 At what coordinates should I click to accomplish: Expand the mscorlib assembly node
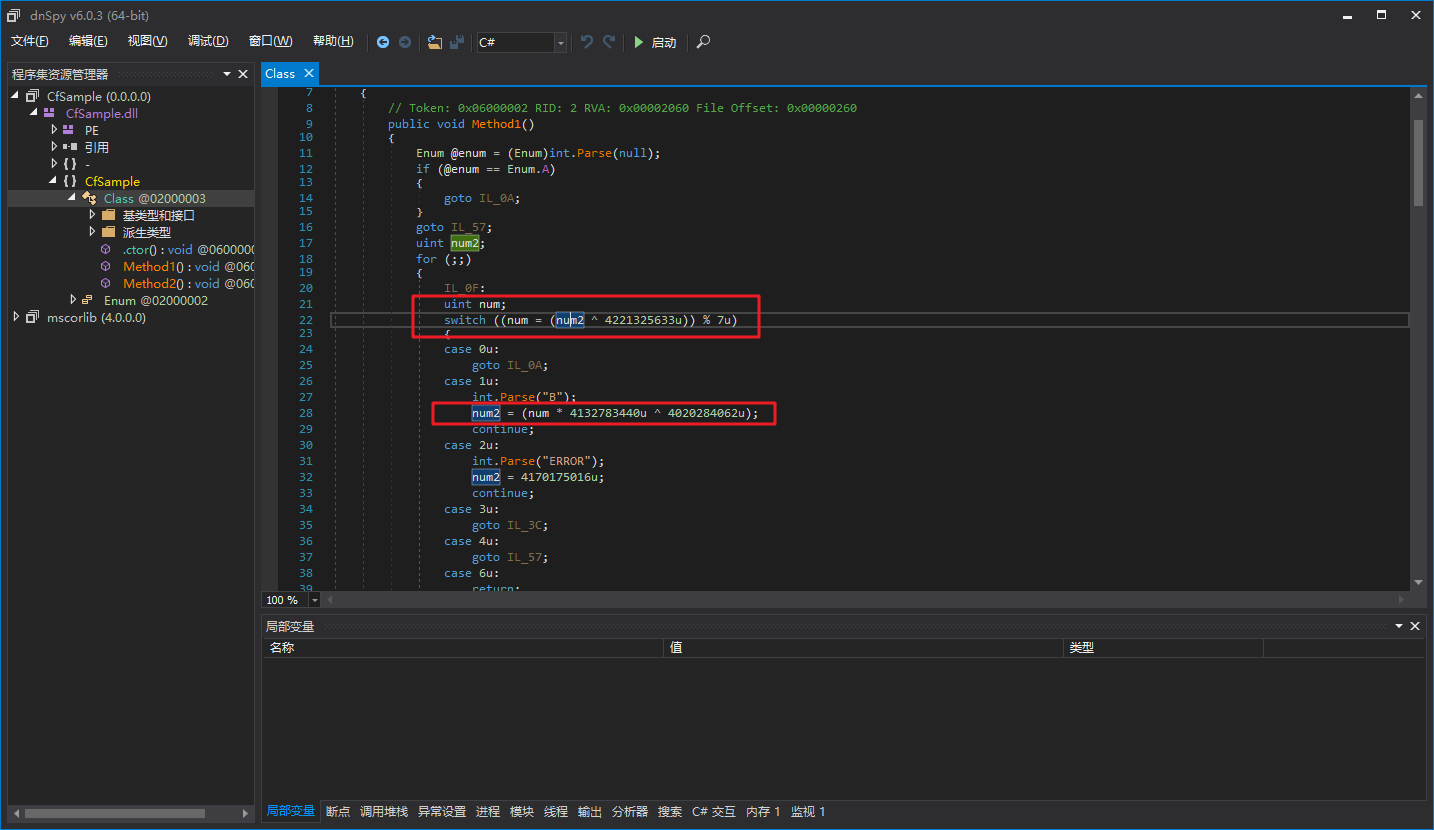[17, 317]
